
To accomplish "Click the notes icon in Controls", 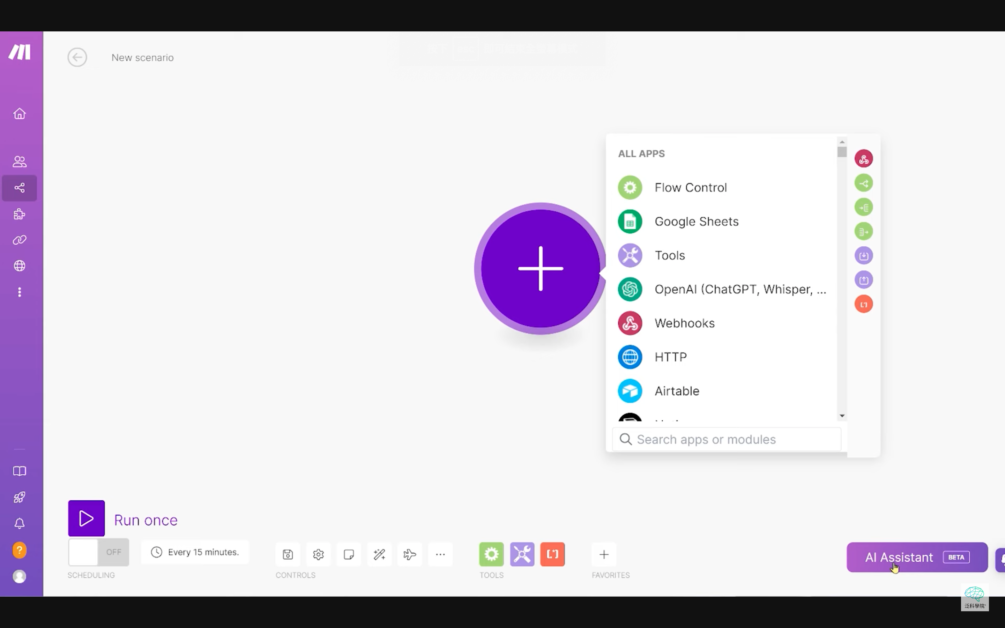I will pos(348,554).
